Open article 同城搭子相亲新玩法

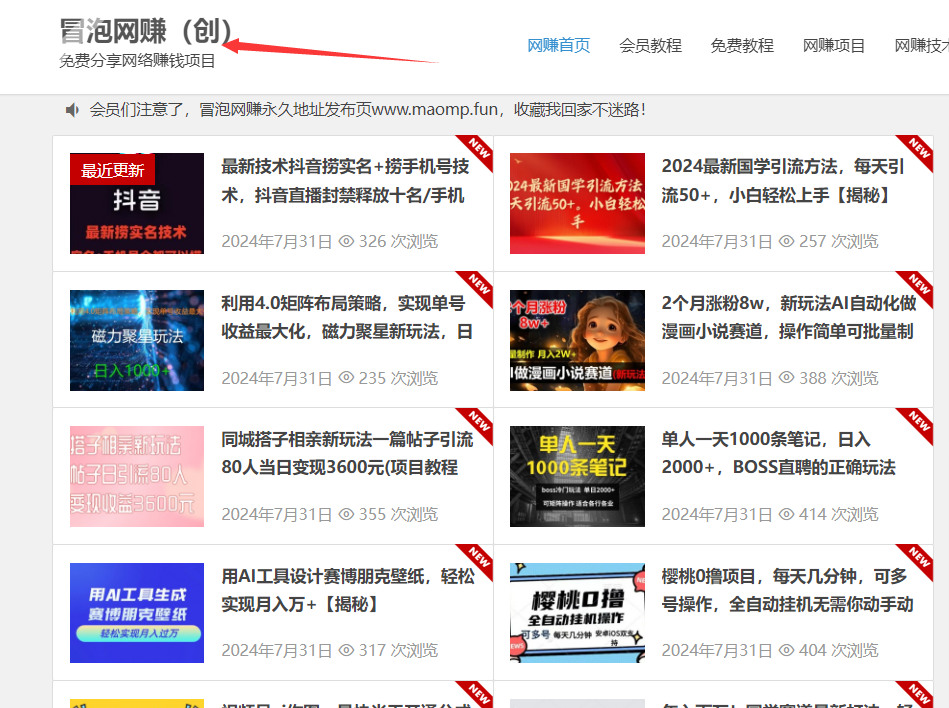(x=346, y=453)
